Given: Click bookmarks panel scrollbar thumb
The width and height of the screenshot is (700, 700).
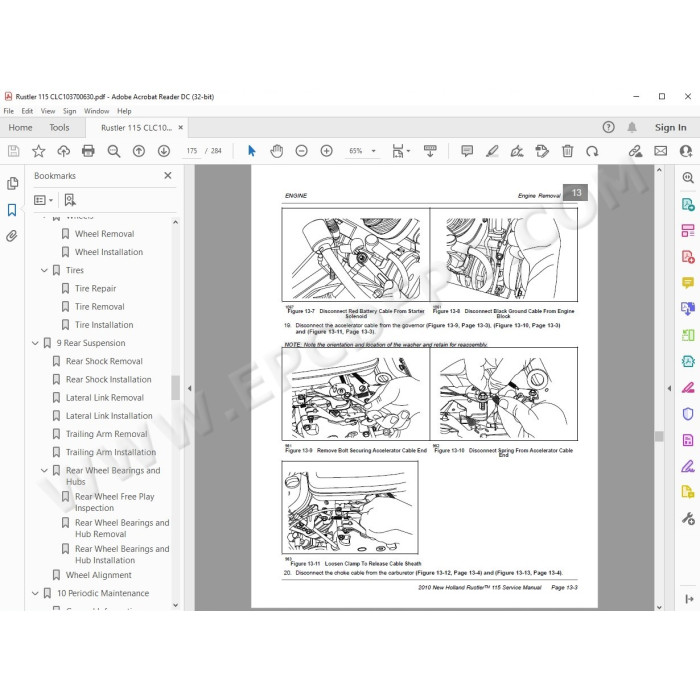Looking at the screenshot, I should 175,388.
